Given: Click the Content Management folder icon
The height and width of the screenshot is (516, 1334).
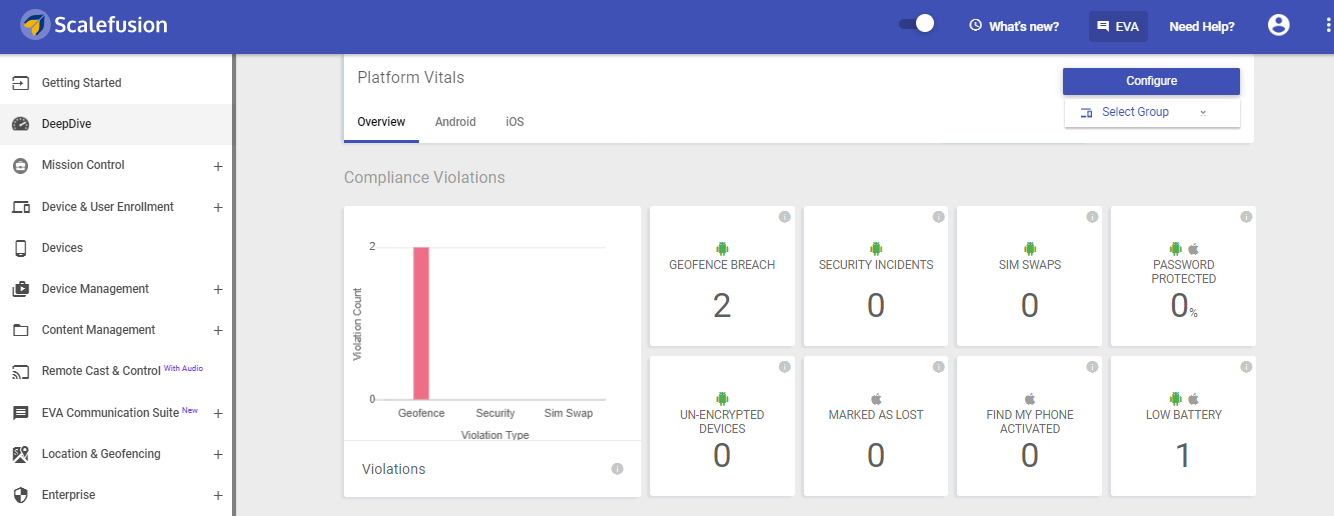Looking at the screenshot, I should point(20,330).
